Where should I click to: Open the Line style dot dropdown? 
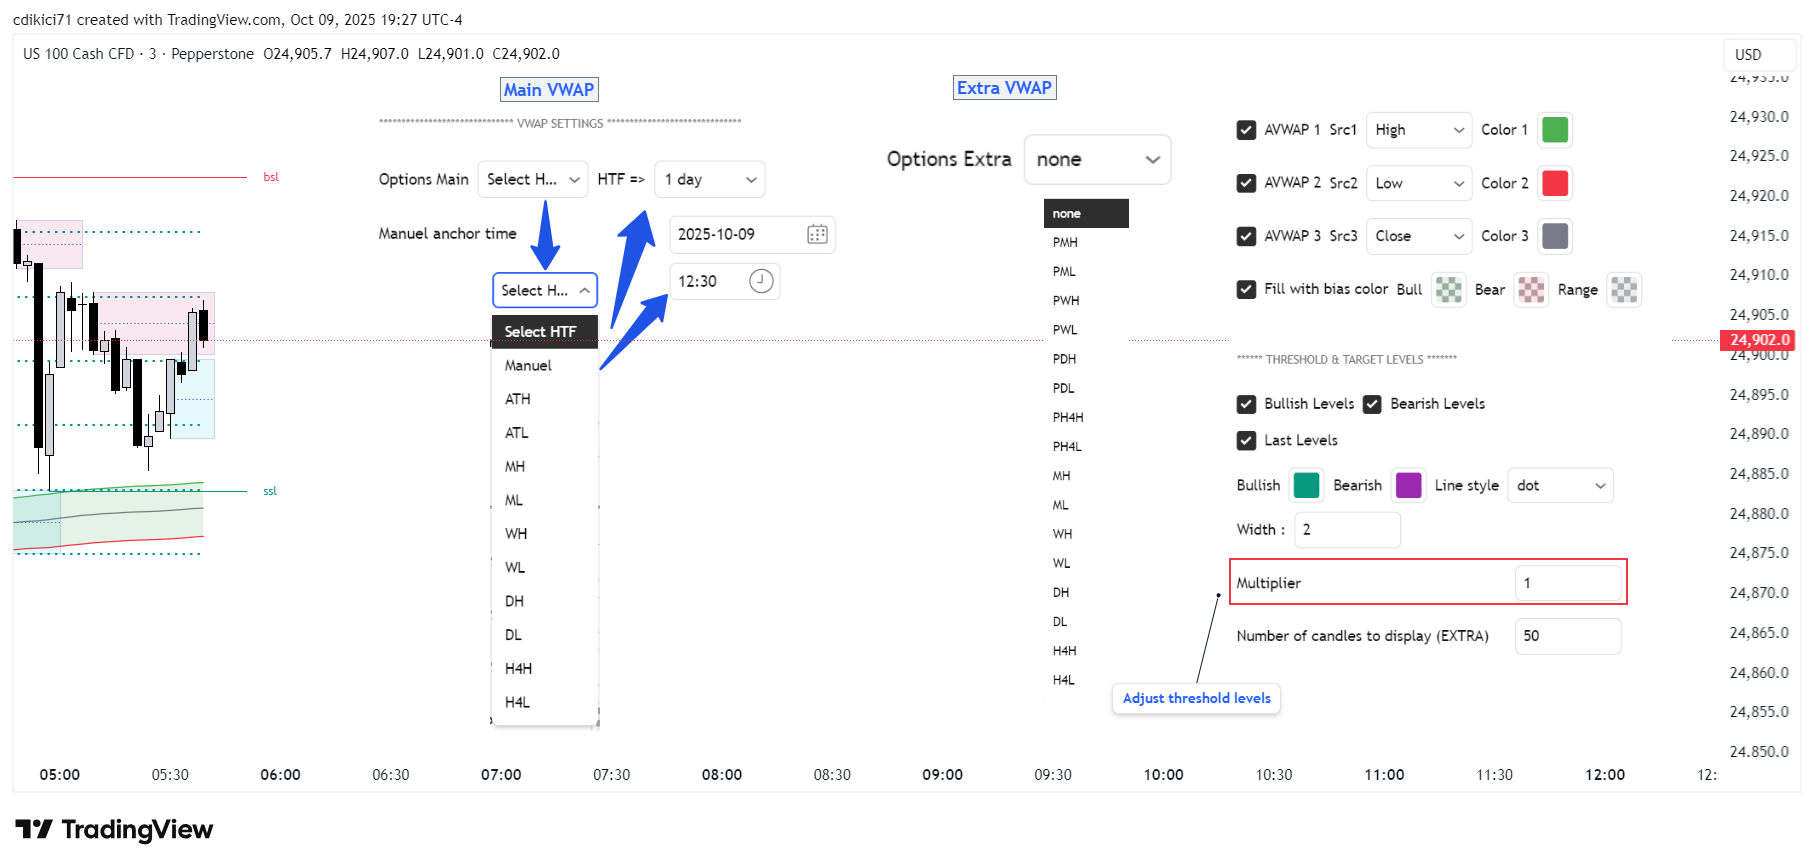1560,485
